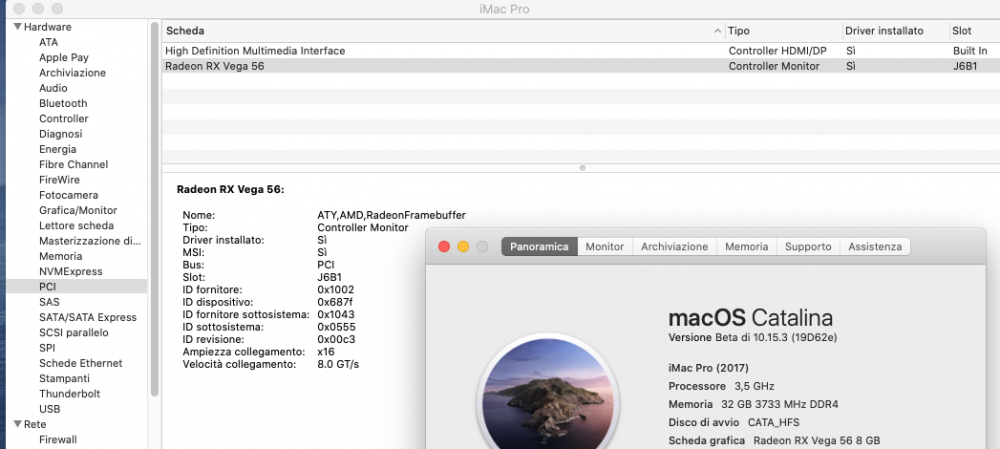Image resolution: width=1000 pixels, height=449 pixels.
Task: Switch to the Monitor tab
Action: pyautogui.click(x=605, y=246)
